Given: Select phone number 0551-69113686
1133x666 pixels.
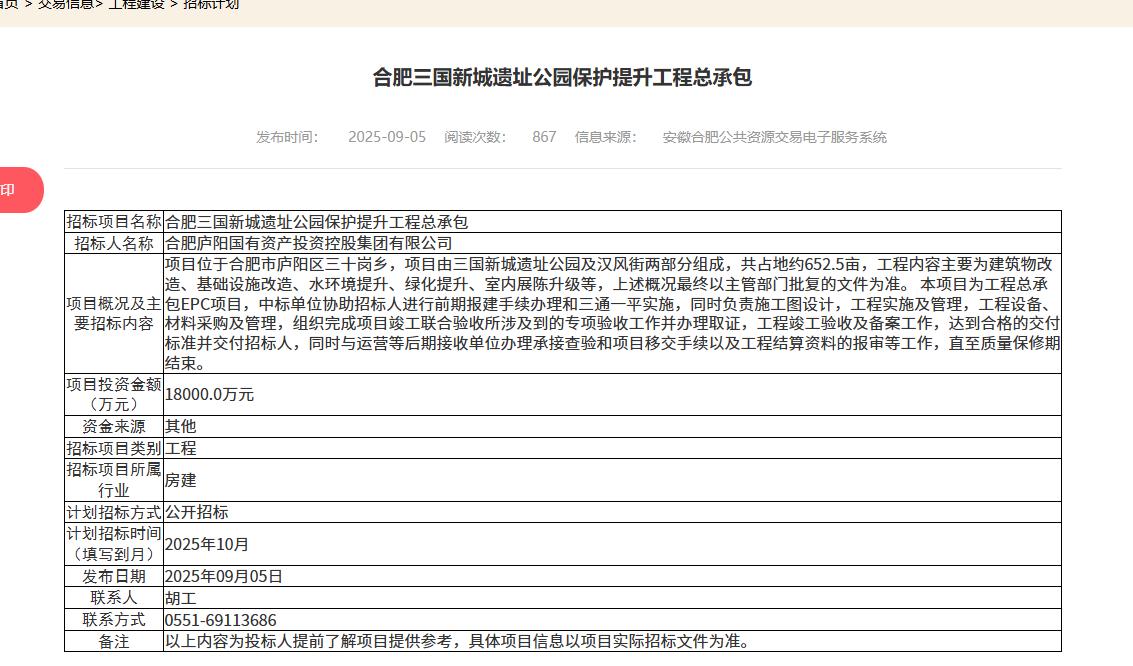Looking at the screenshot, I should 220,620.
